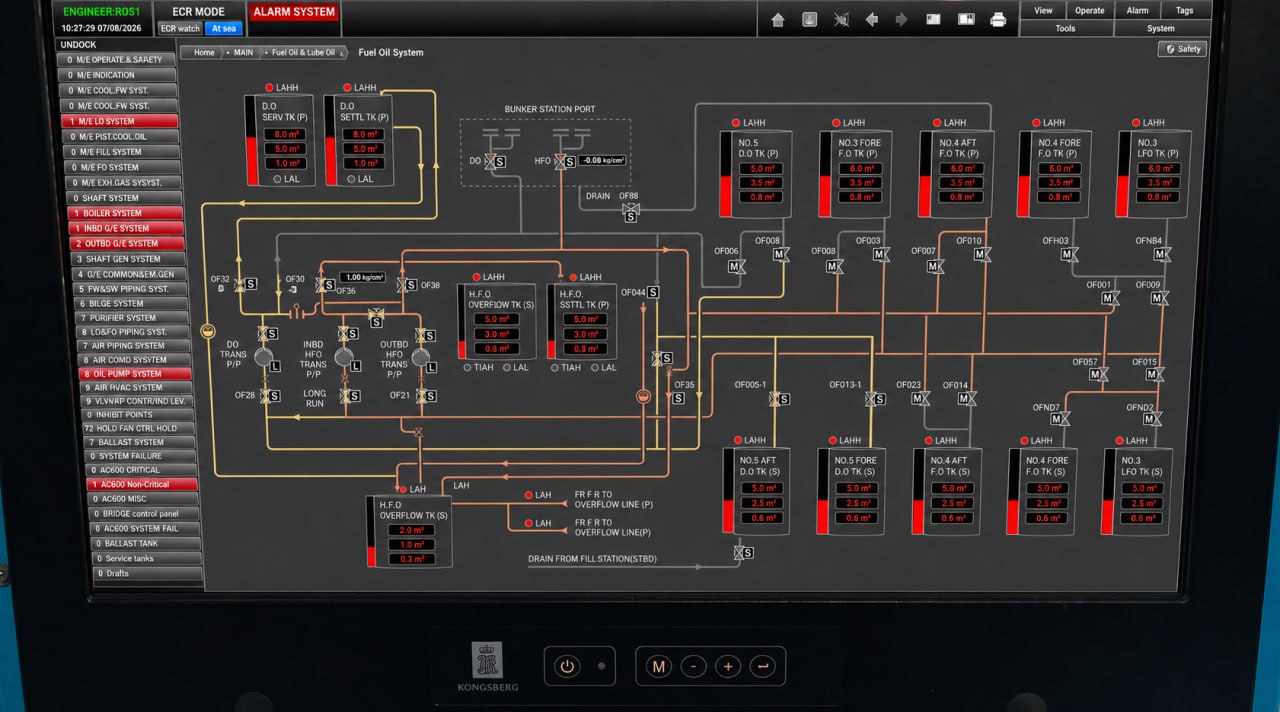Click power button on Kongsberg monitor
This screenshot has width=1280, height=712.
568,666
